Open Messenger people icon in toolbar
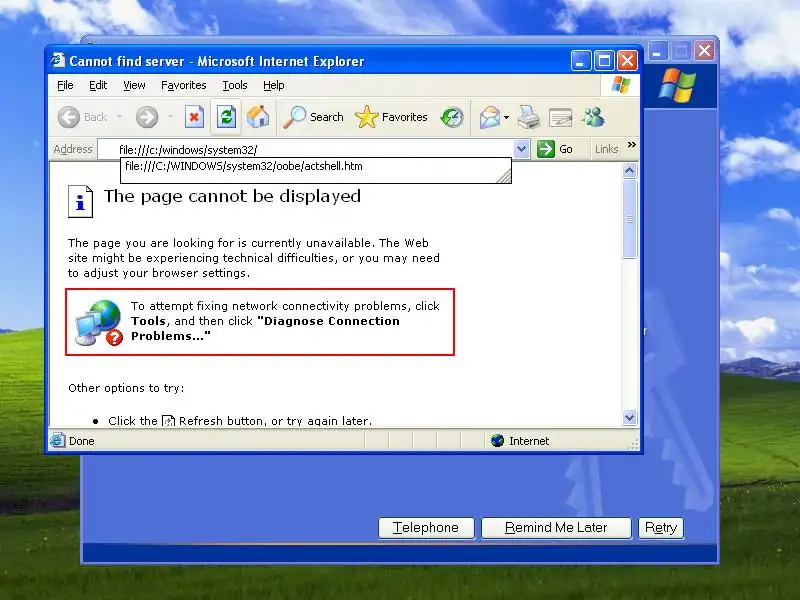This screenshot has height=600, width=800. pos(593,117)
